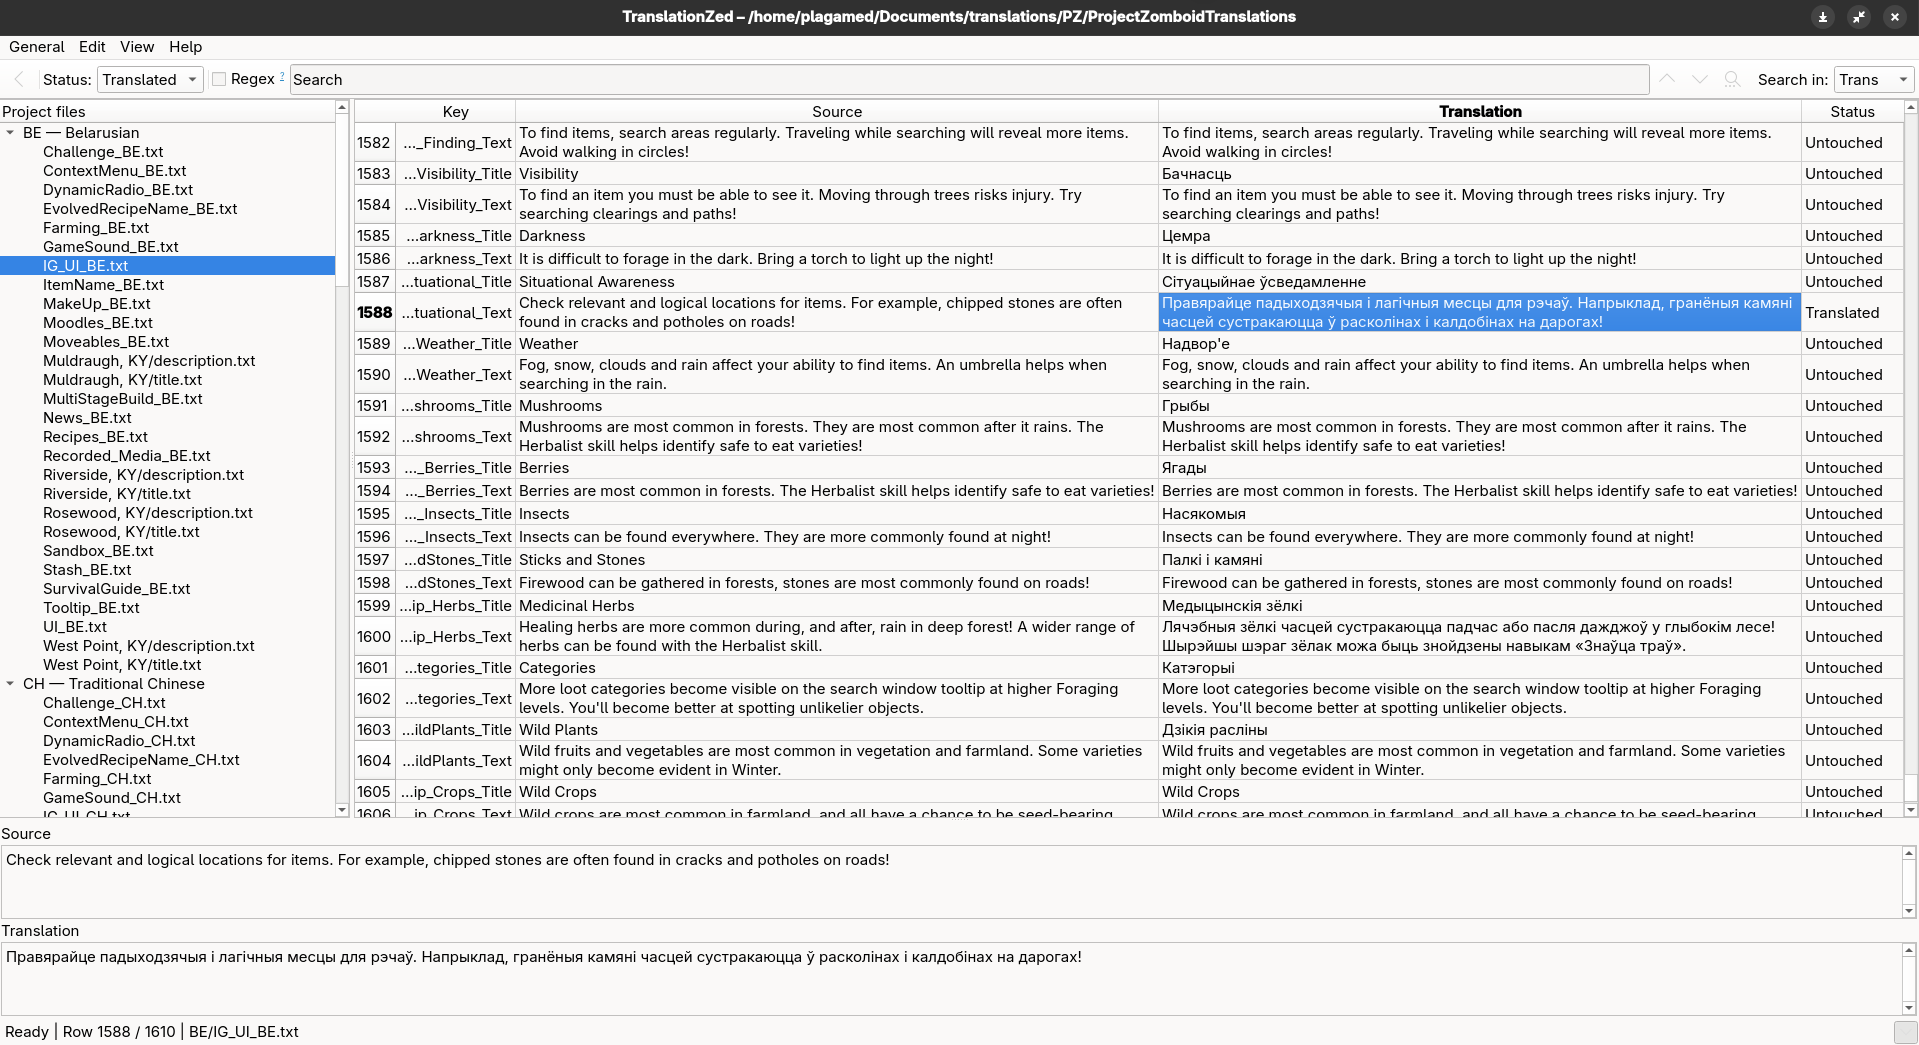Select row 1605 Wild Crops key cell
1919x1045 pixels.
[x=455, y=792]
